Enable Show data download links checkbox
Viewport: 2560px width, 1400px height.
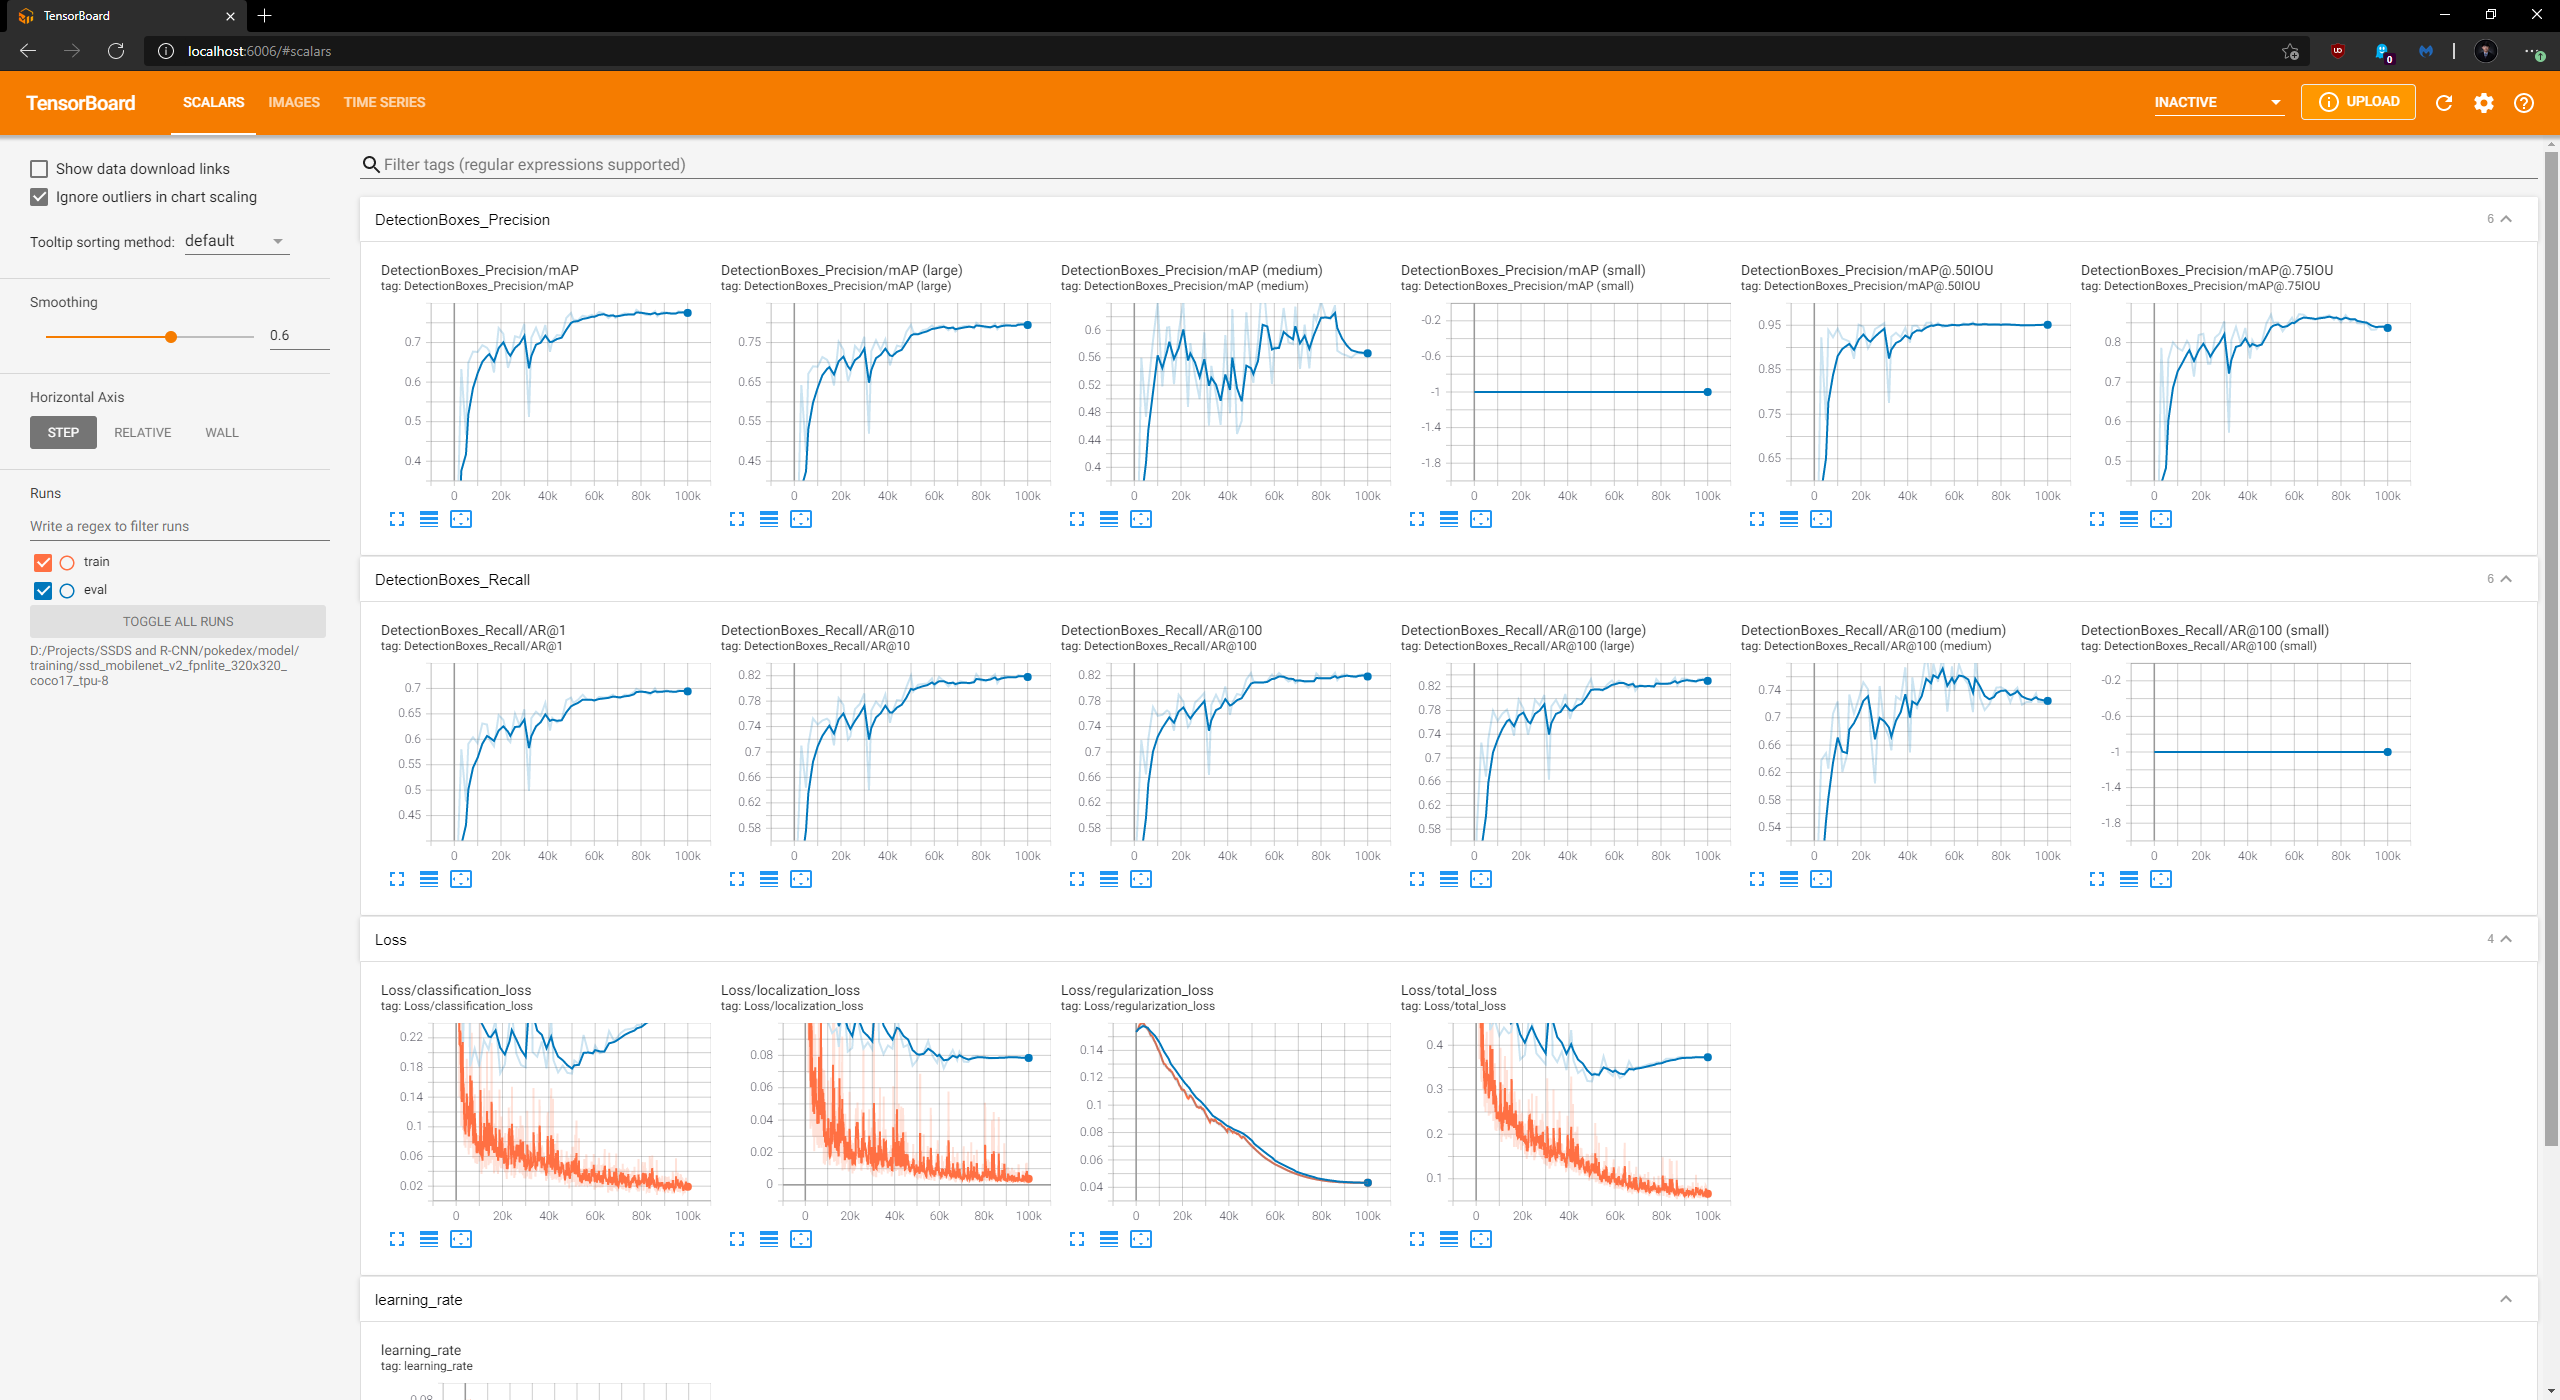click(x=39, y=169)
